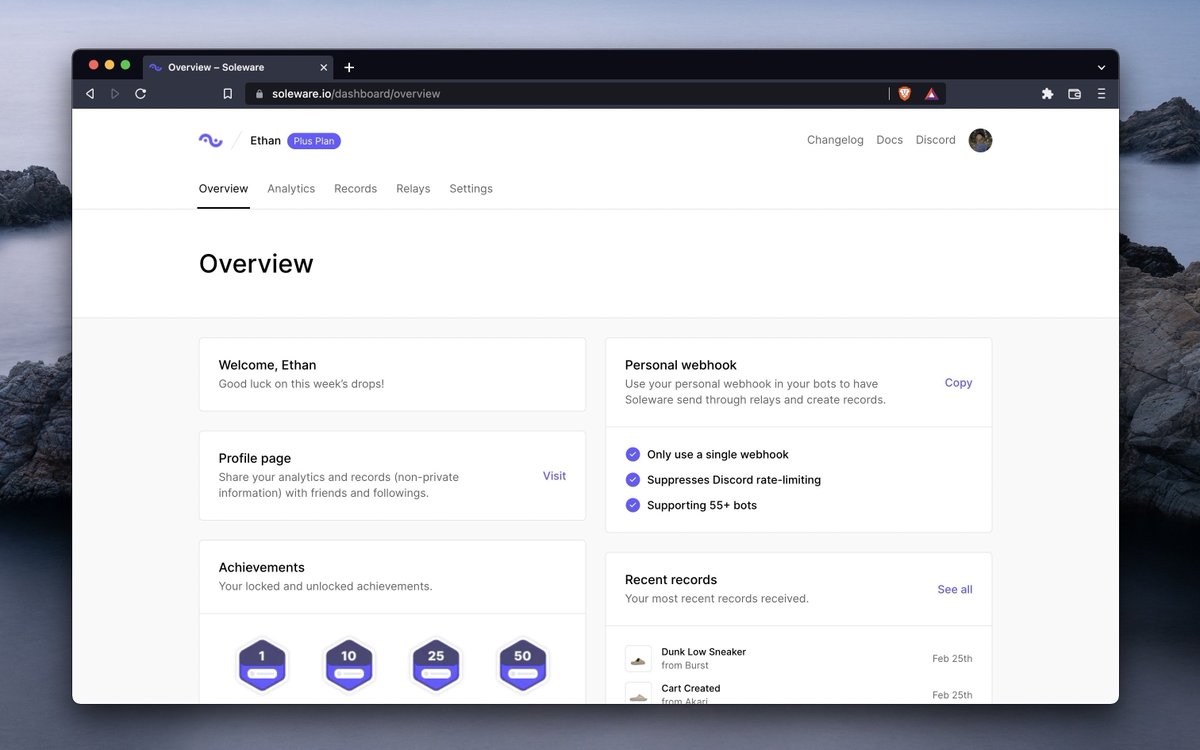Expand the tab search chevron
This screenshot has width=1200, height=750.
(1101, 67)
